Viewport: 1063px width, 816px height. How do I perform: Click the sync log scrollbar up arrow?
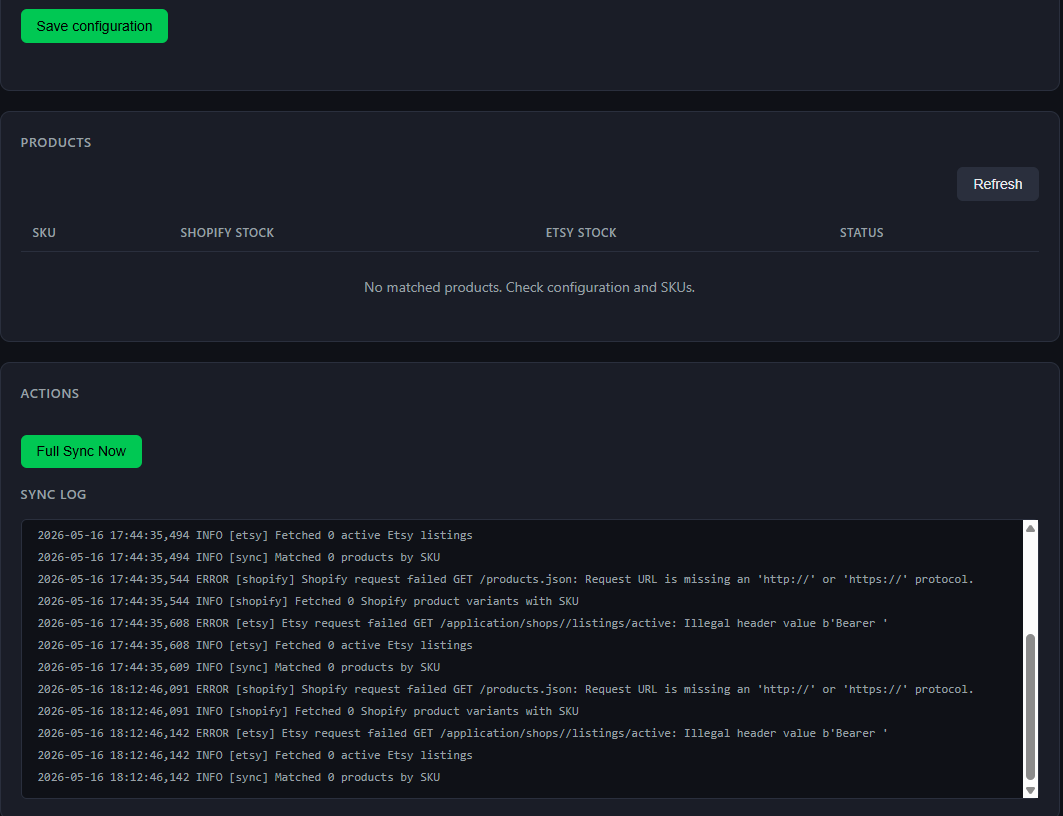tap(1030, 529)
